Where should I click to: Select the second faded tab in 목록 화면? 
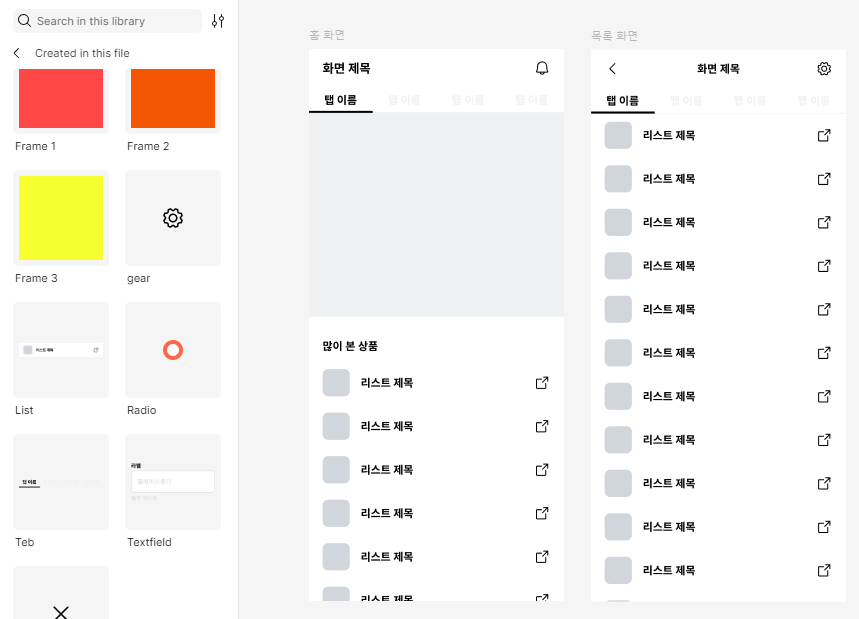(686, 101)
